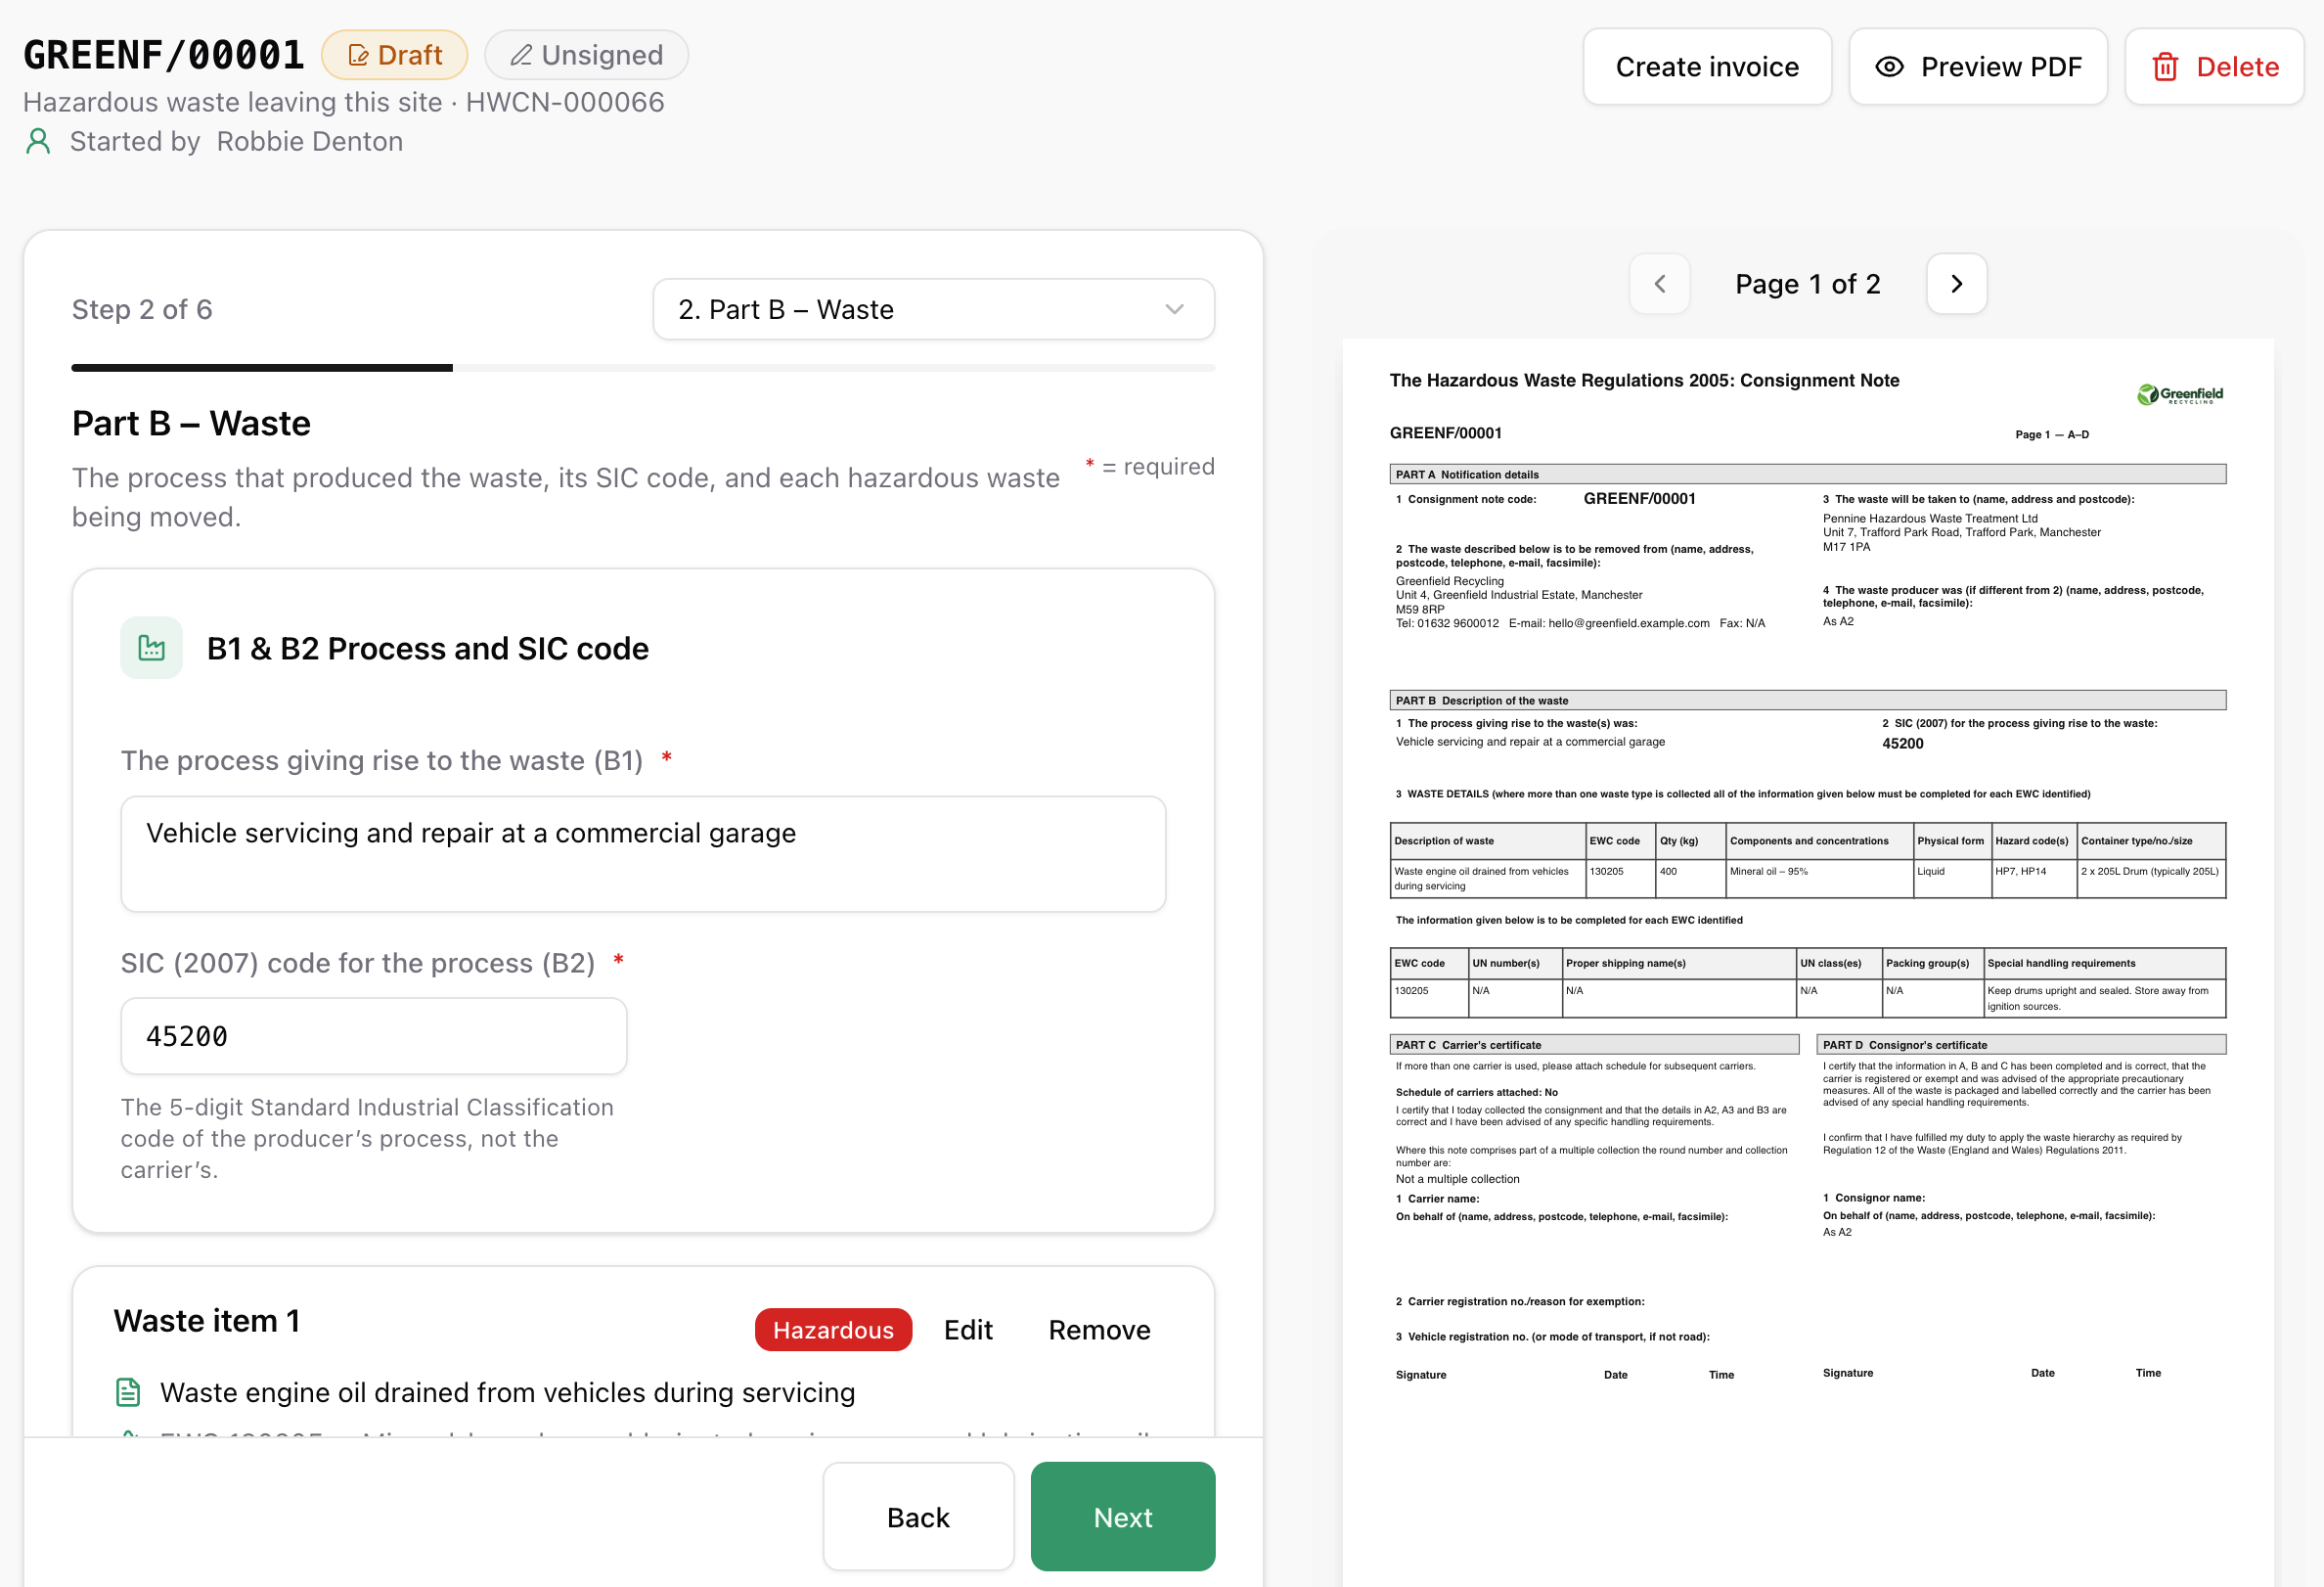The height and width of the screenshot is (1587, 2324).
Task: Remove Waste item 1
Action: tap(1099, 1330)
